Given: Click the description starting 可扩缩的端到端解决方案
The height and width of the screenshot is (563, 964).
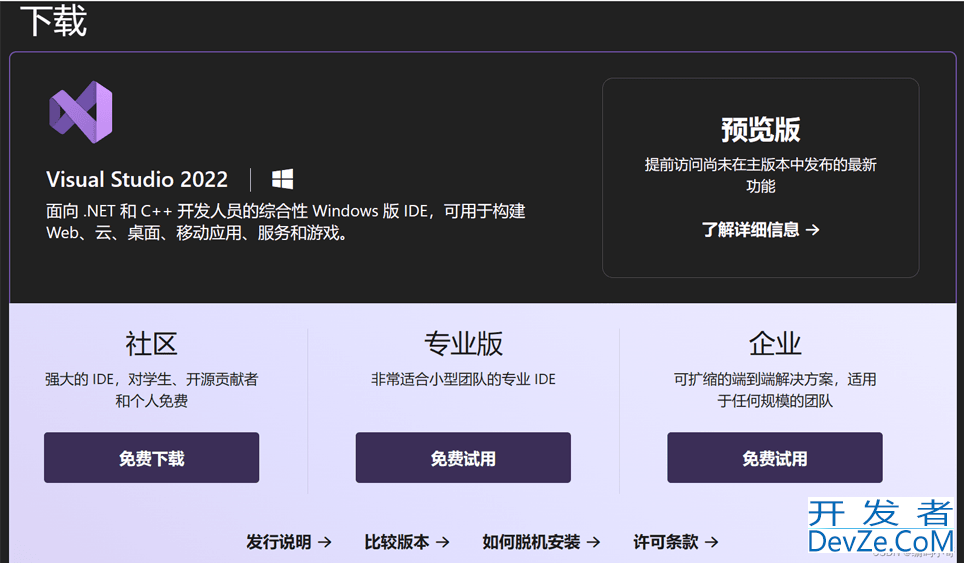Looking at the screenshot, I should (x=775, y=390).
